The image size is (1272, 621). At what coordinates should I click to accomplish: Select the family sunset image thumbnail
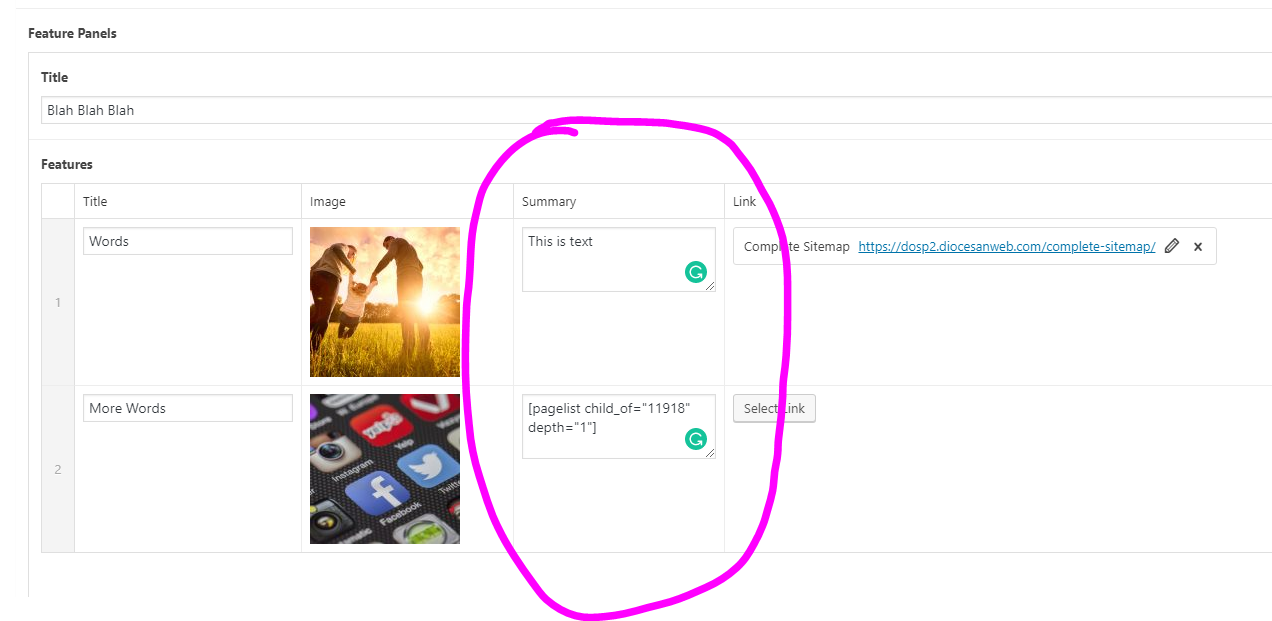click(x=385, y=302)
